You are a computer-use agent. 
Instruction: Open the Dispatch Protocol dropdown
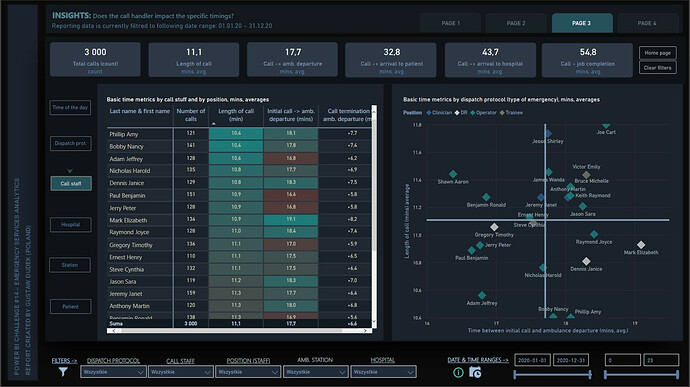point(113,372)
